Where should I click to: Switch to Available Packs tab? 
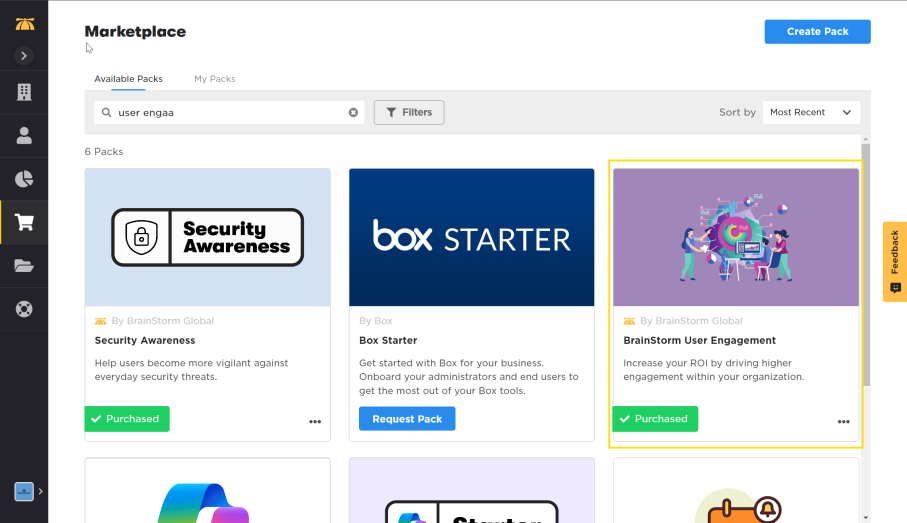128,79
